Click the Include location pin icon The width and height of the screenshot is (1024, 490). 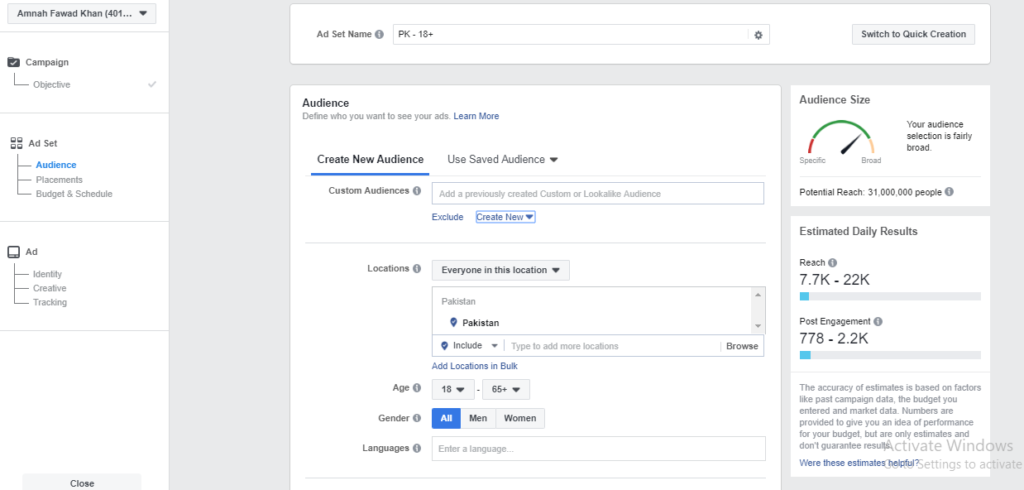(445, 346)
